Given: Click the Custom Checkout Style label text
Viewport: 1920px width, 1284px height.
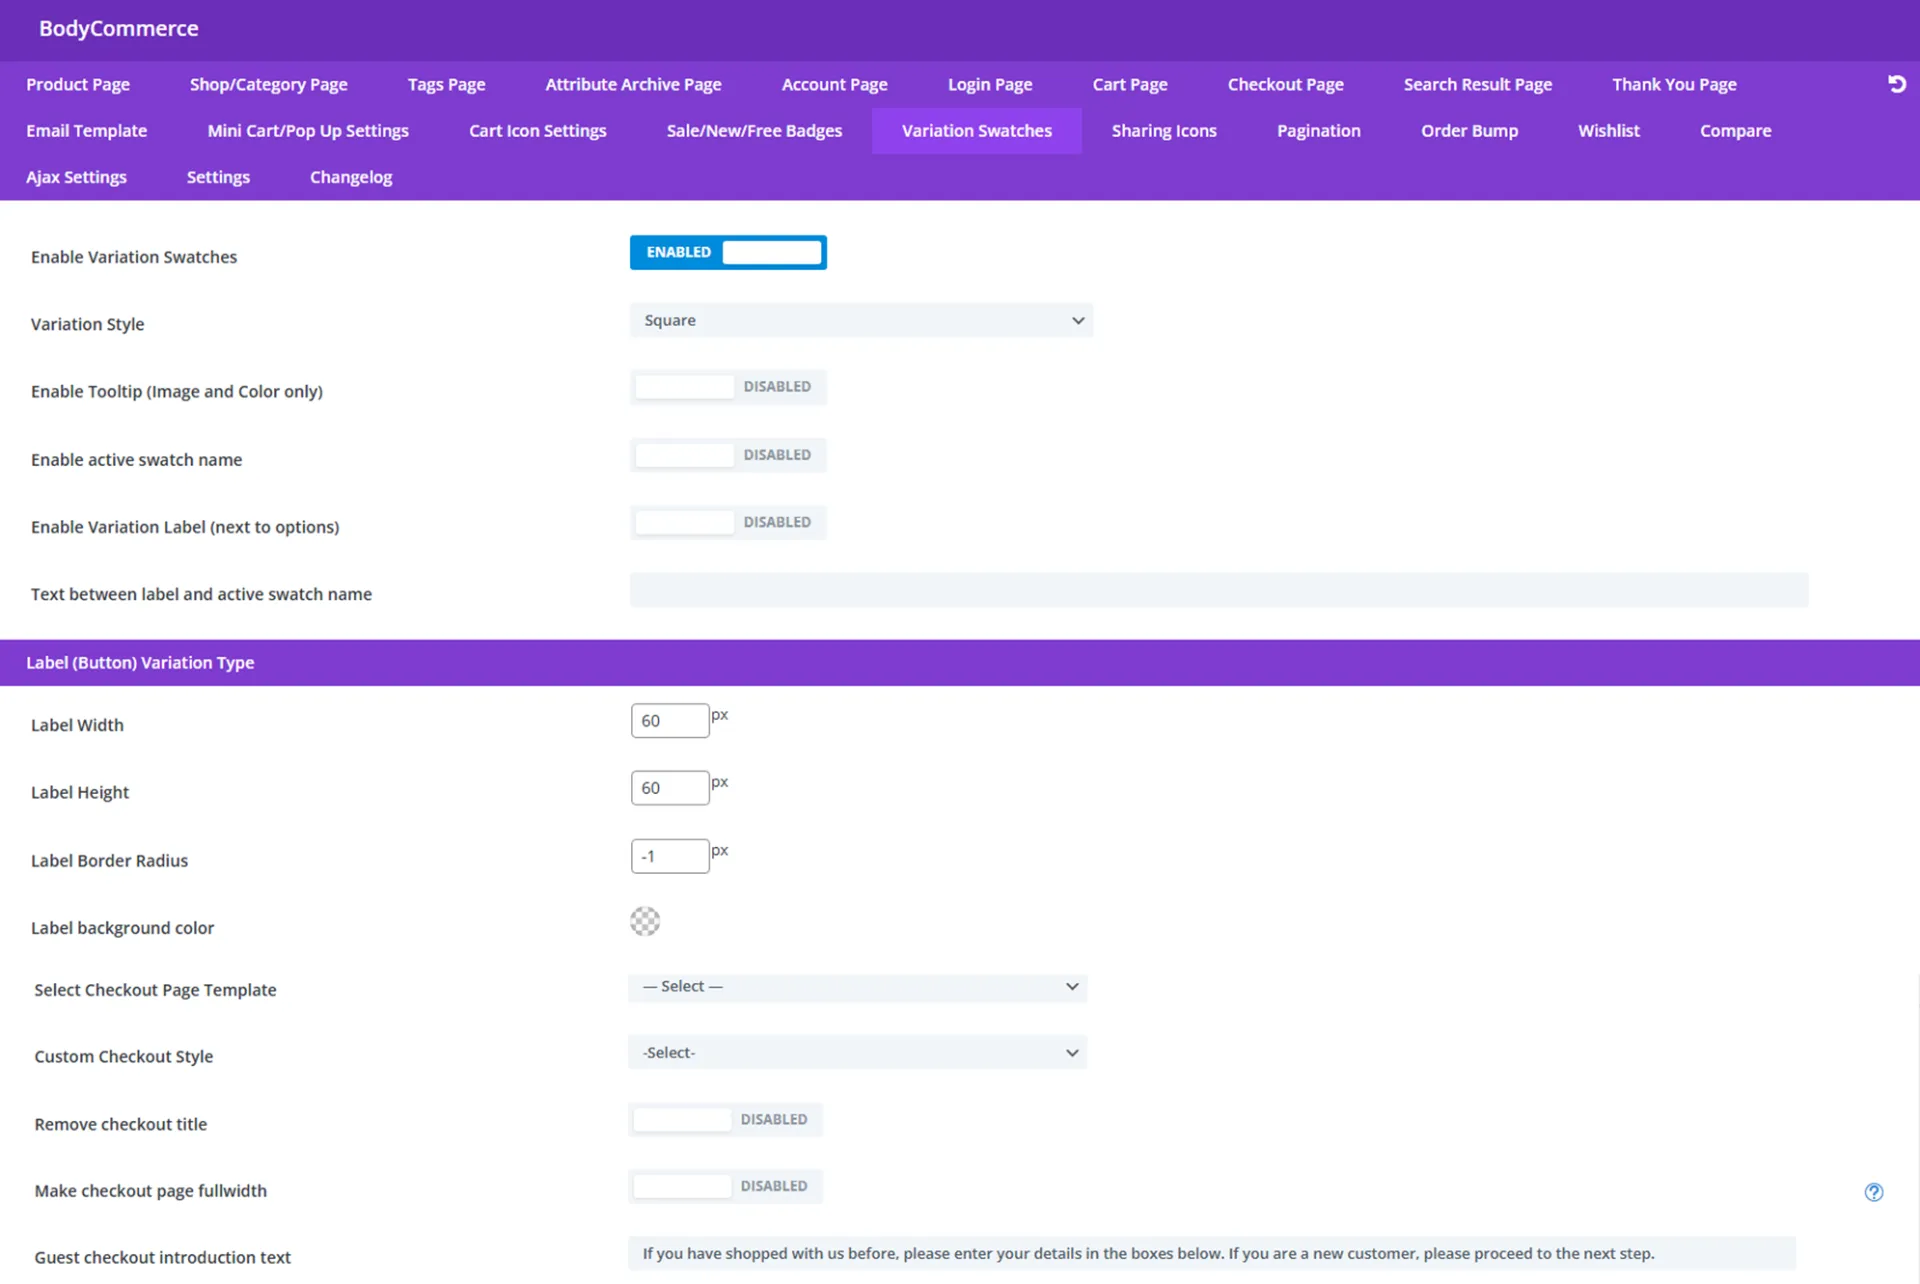Looking at the screenshot, I should point(123,1057).
